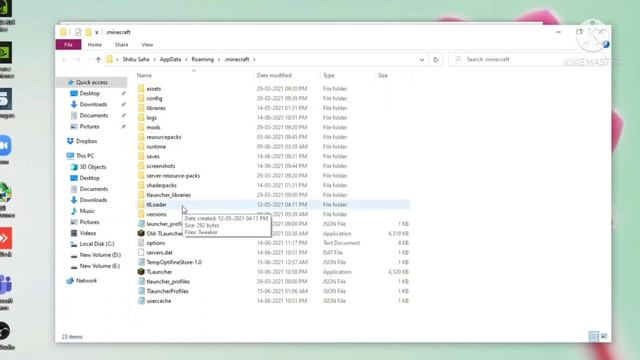Select the tlauncher_libraries folder

pos(169,195)
